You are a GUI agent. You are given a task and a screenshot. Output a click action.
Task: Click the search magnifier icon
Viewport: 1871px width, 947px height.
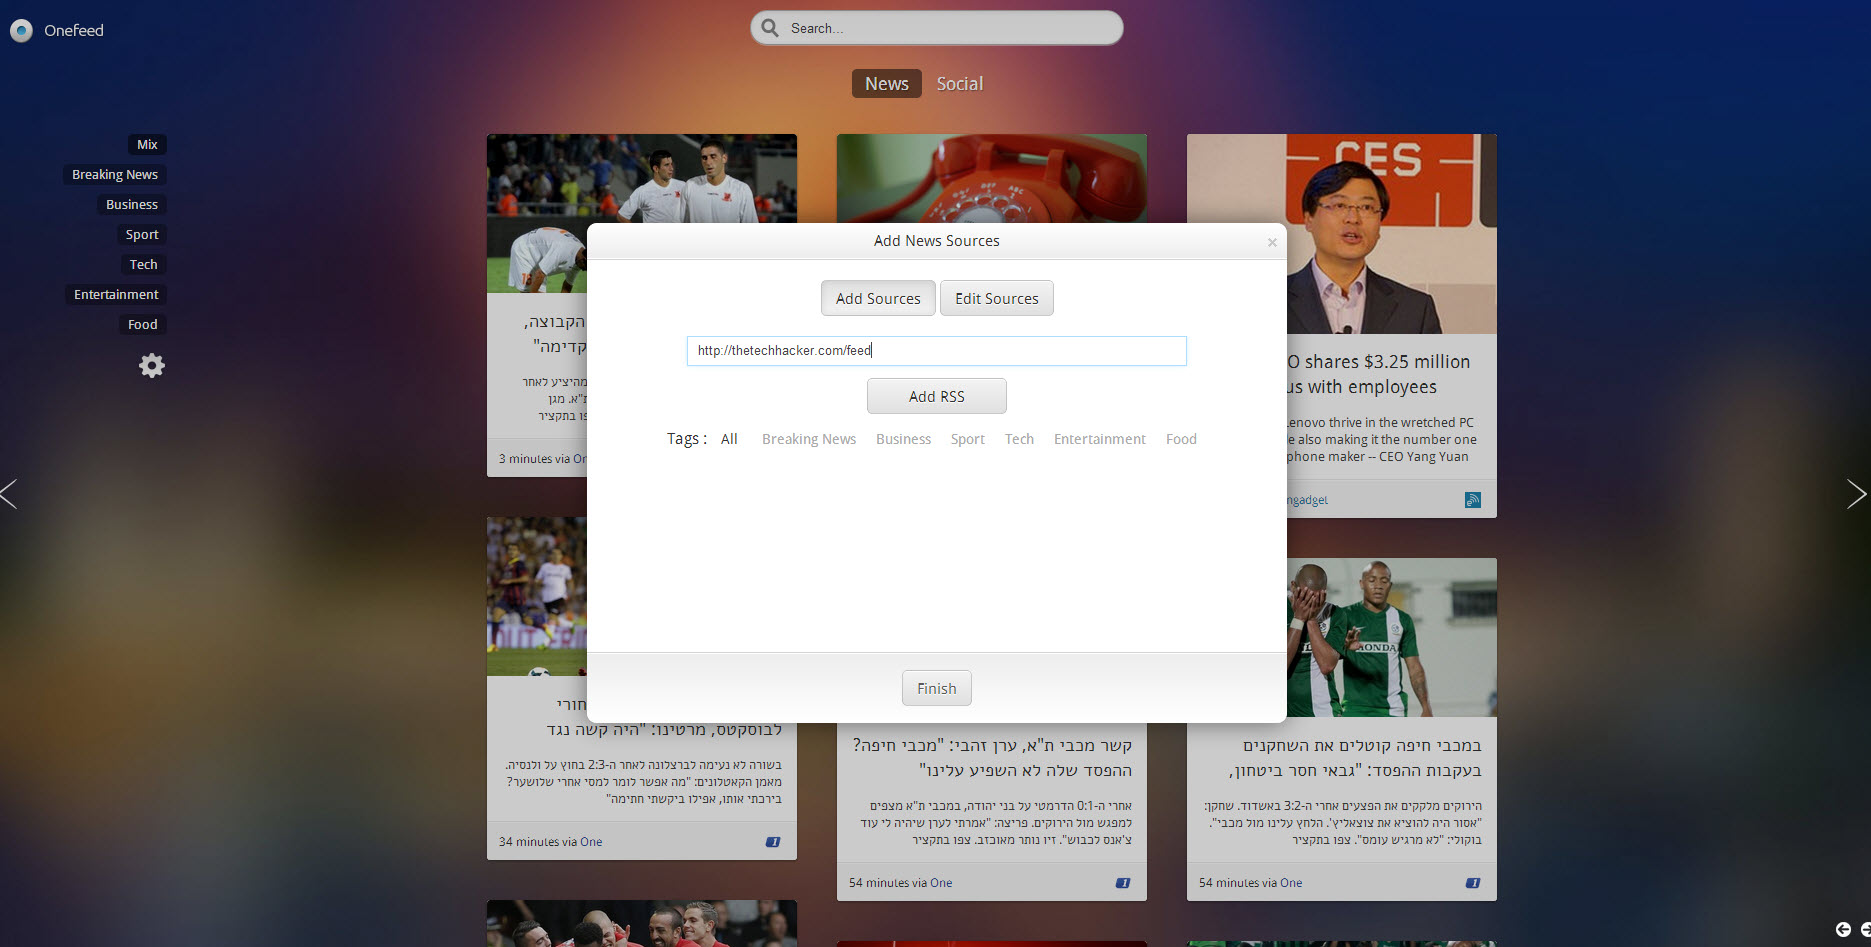point(770,28)
